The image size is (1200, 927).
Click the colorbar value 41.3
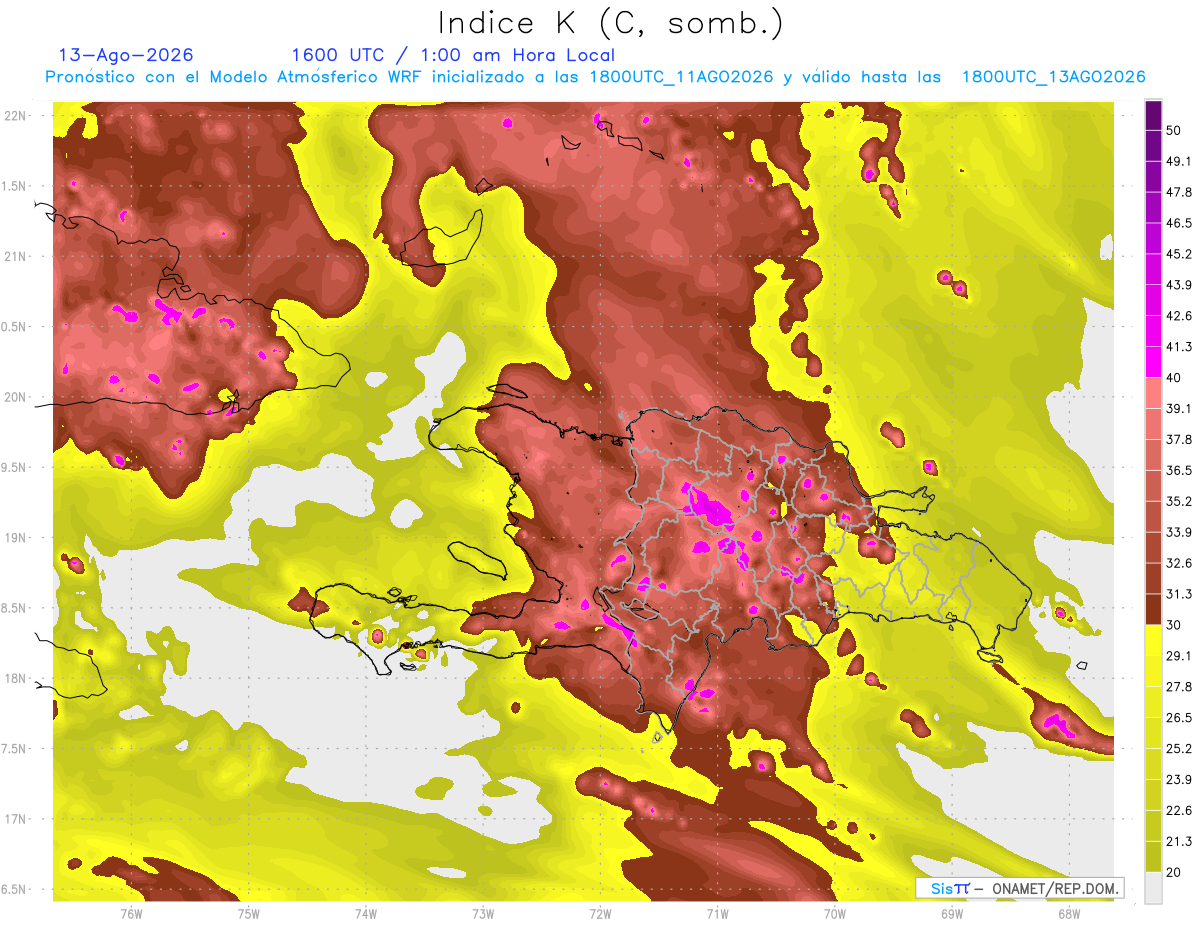(x=1178, y=347)
